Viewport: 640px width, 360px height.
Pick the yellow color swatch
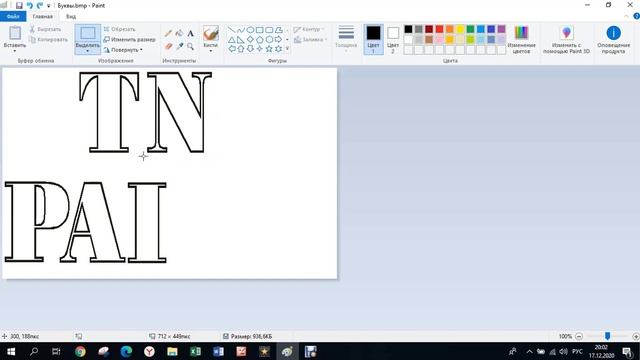[460, 29]
